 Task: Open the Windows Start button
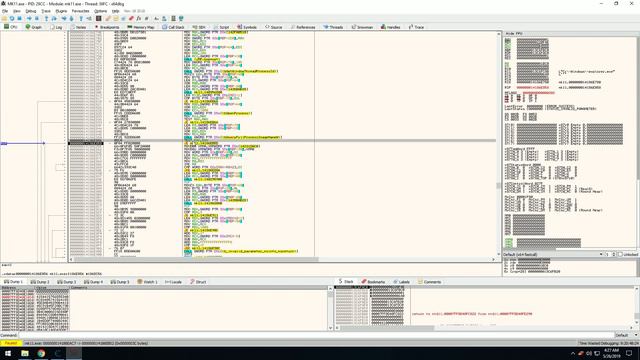[x=8, y=353]
